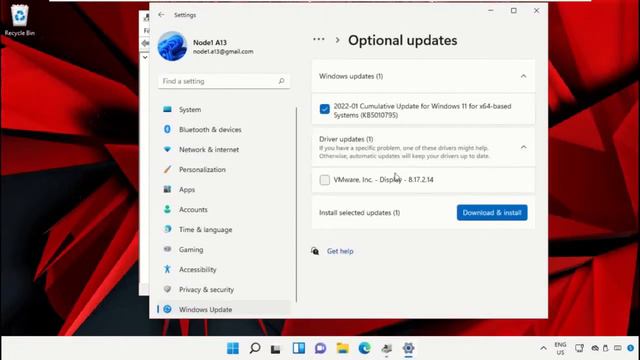
Task: Click the Node1 A13 account name
Action: (x=210, y=42)
